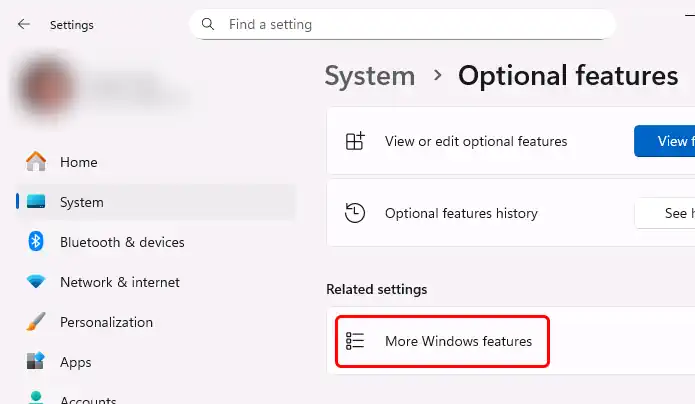Select Accounts in the sidebar
Screen dimensions: 695x404
coord(88,398)
